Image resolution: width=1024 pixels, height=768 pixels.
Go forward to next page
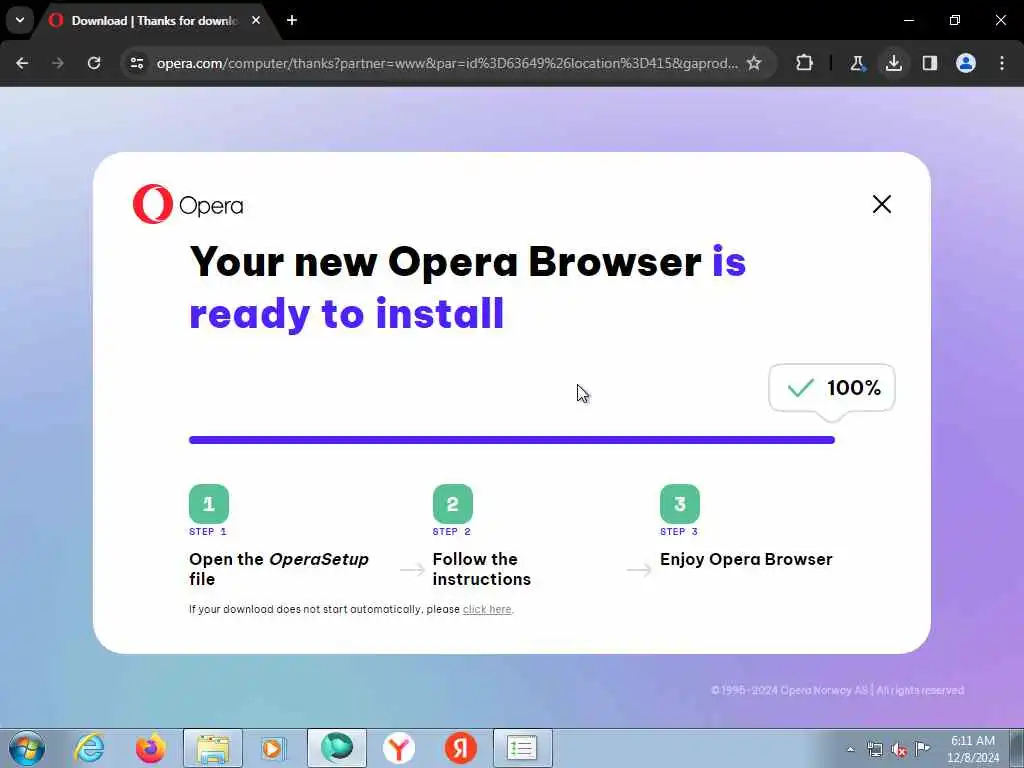[58, 63]
